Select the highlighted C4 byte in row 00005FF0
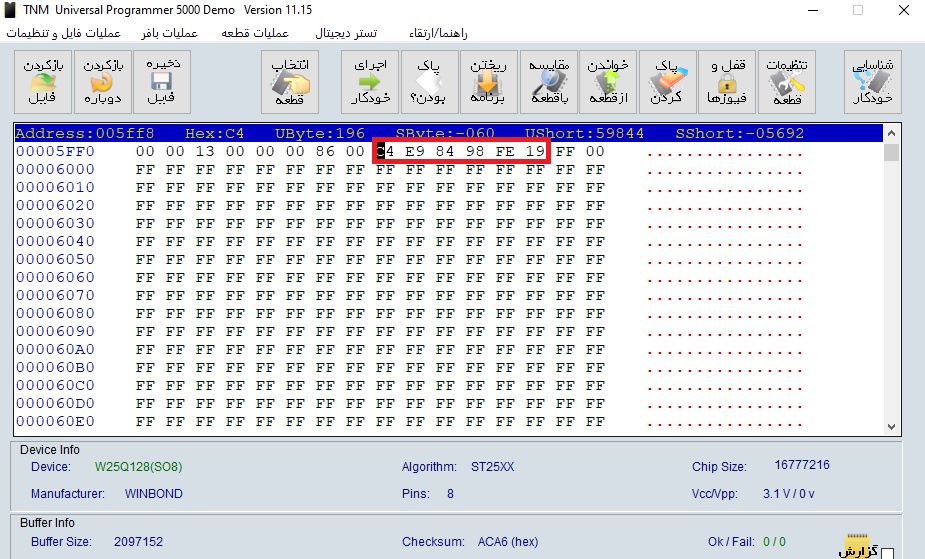 [385, 152]
